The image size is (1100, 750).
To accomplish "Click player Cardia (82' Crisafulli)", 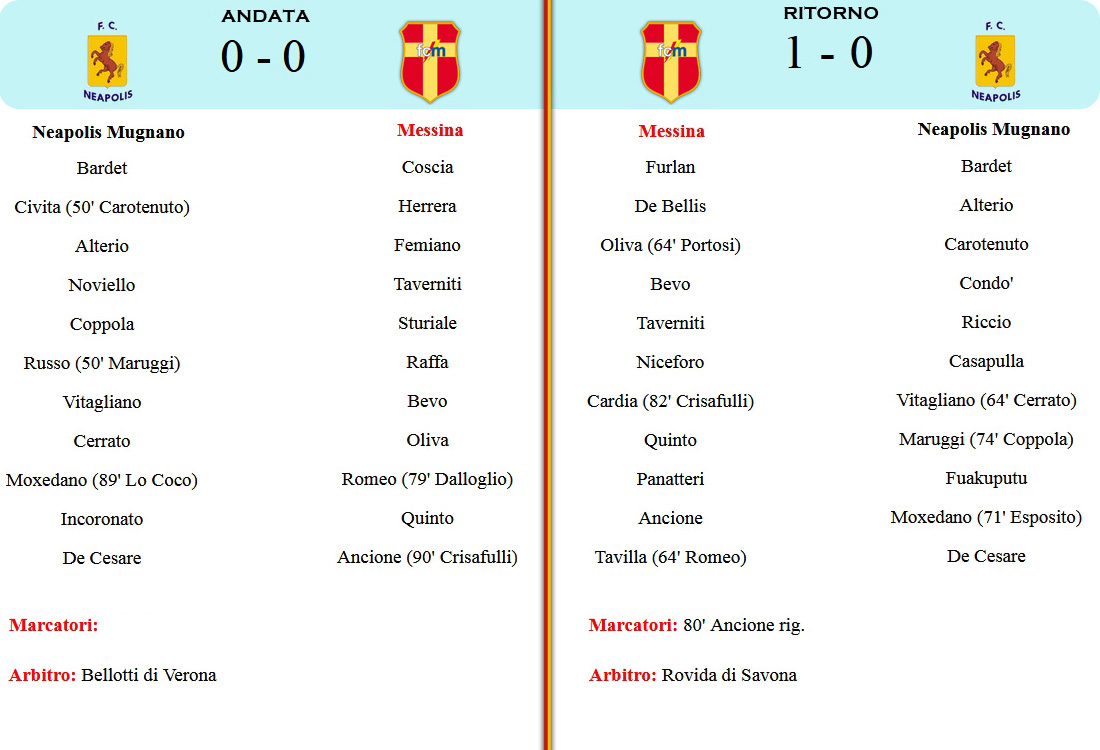I will [671, 401].
